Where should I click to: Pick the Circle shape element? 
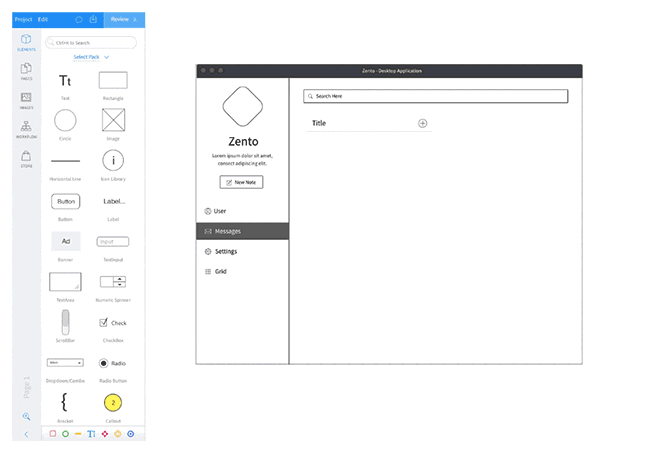[65, 121]
